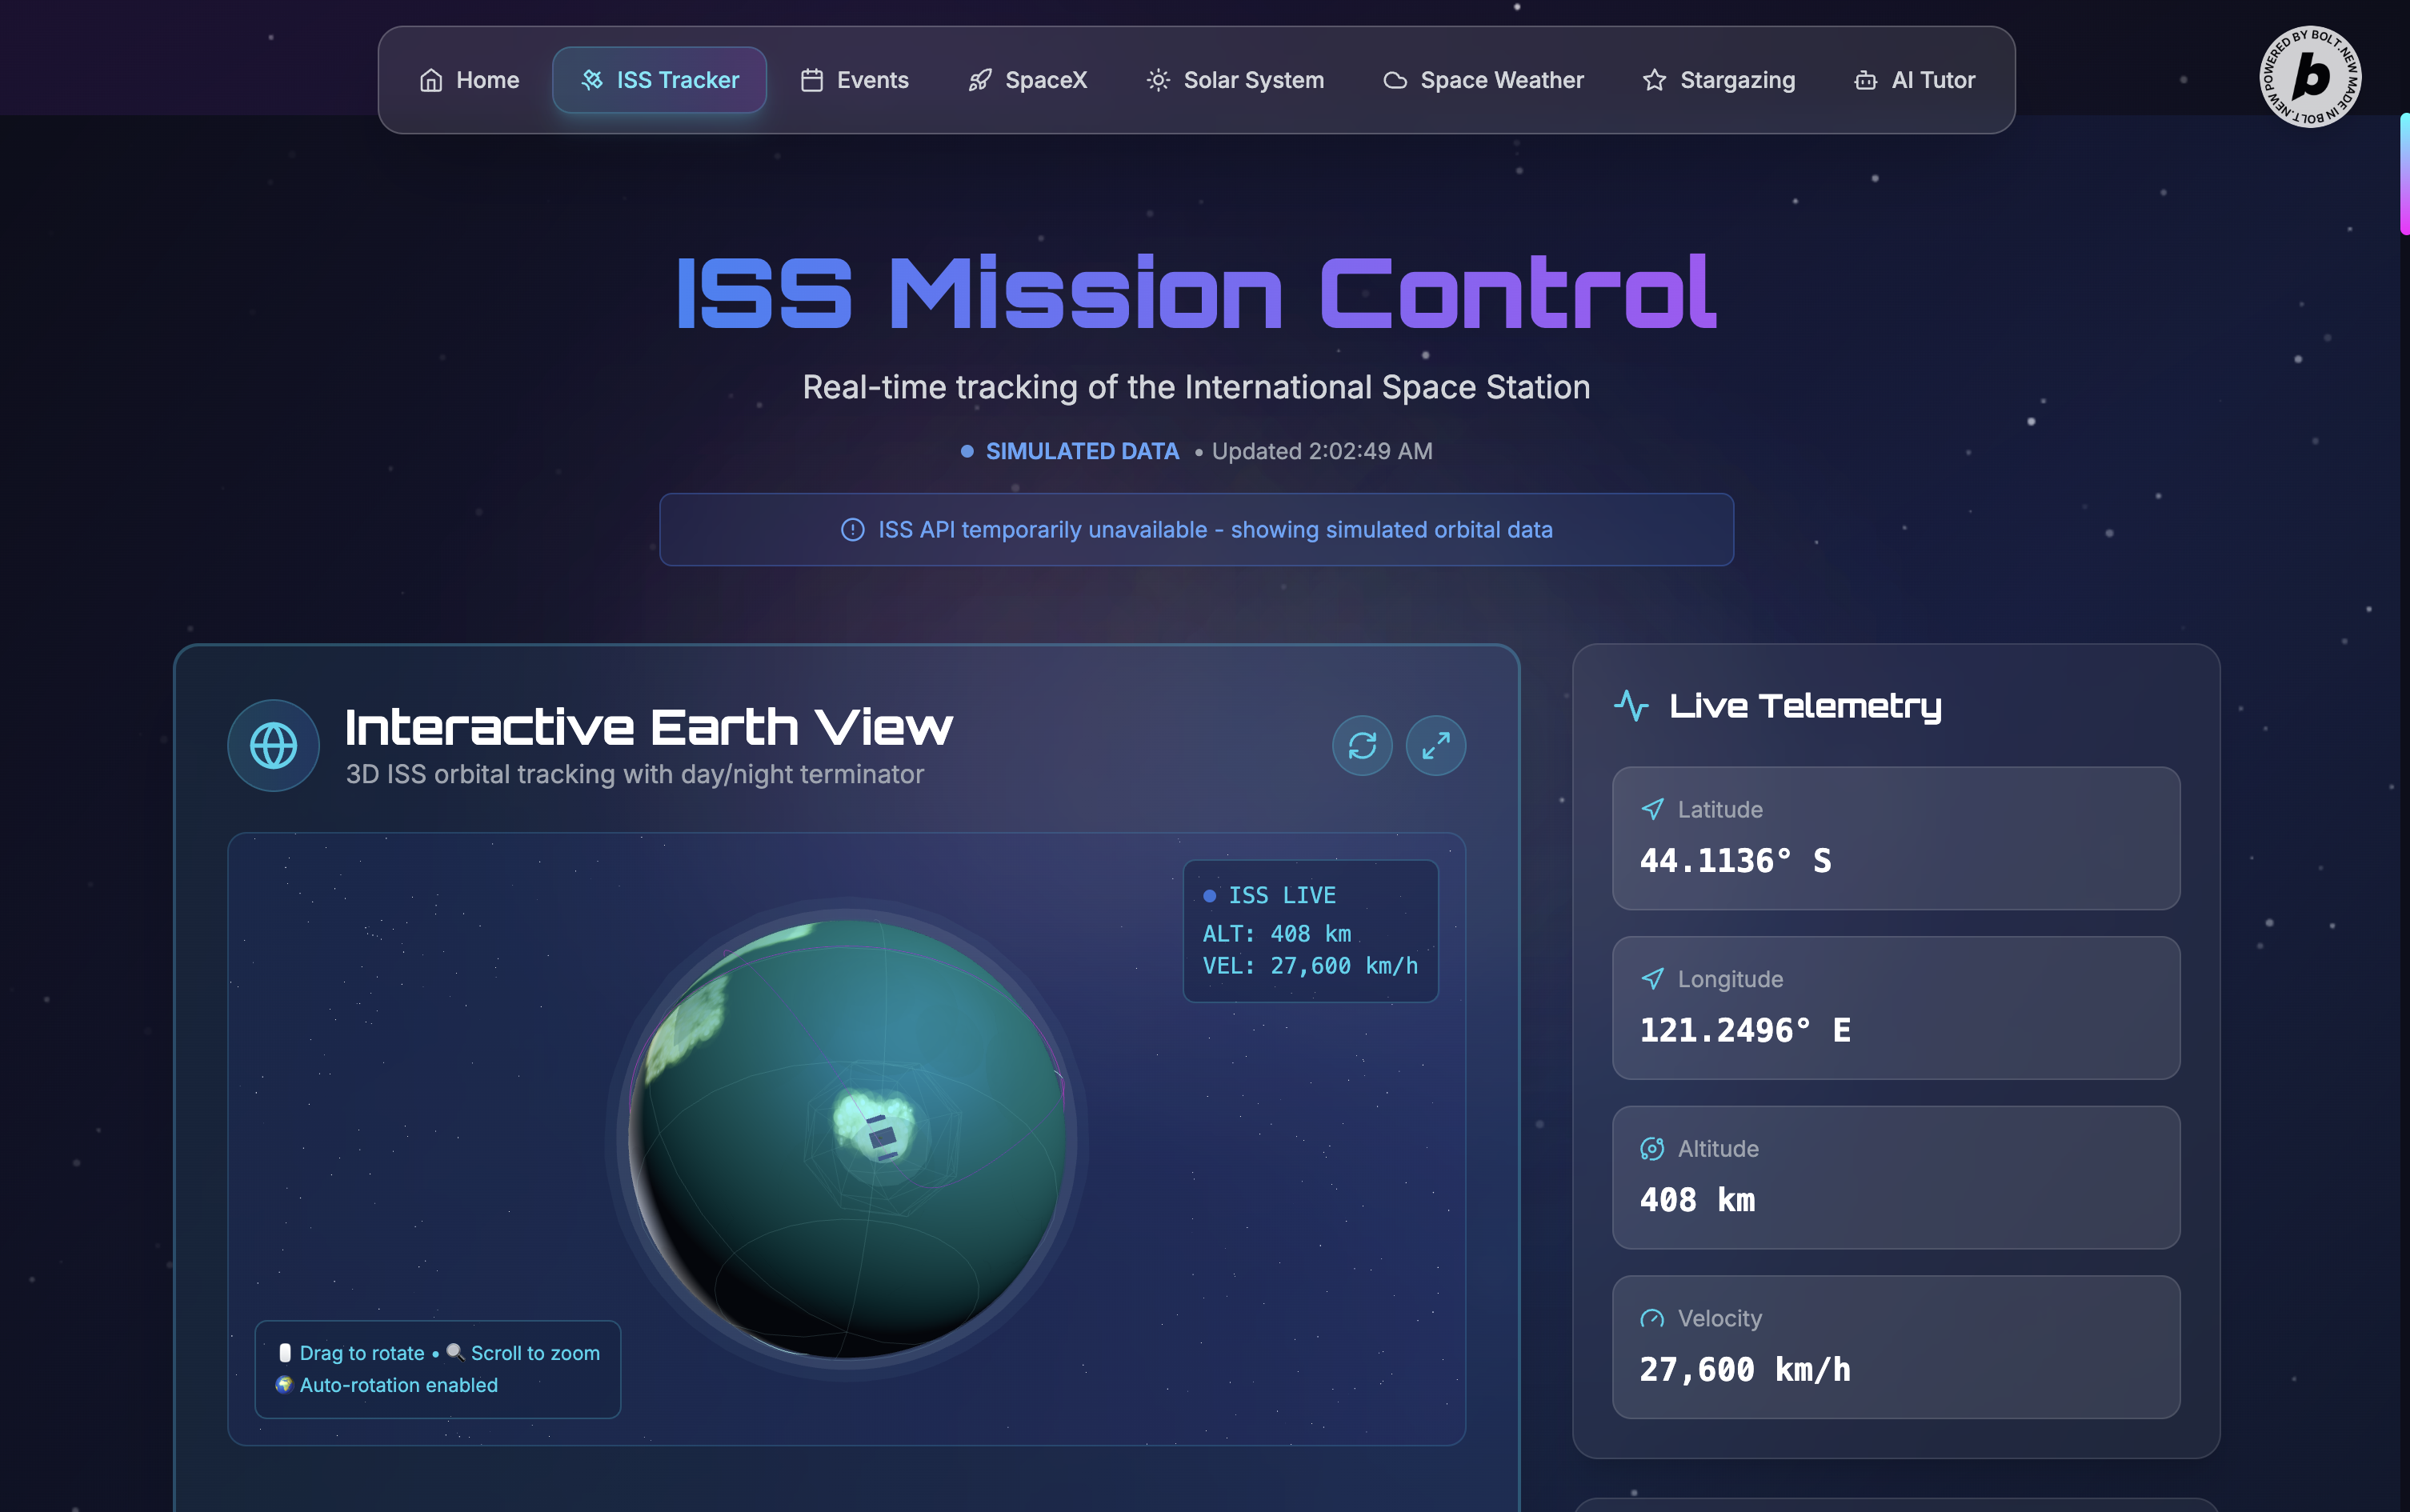The image size is (2410, 1512).
Task: Click the Bolt.new badge logo
Action: pos(2310,77)
